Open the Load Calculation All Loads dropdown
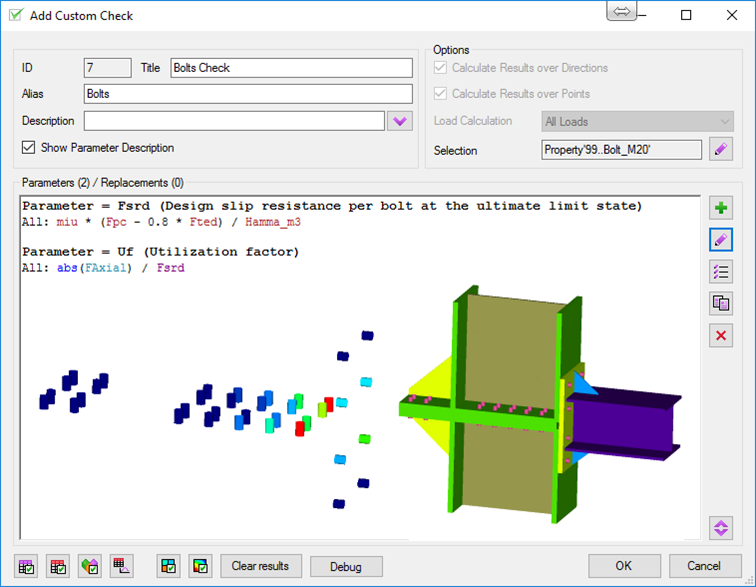Image resolution: width=756 pixels, height=587 pixels. pyautogui.click(x=637, y=122)
